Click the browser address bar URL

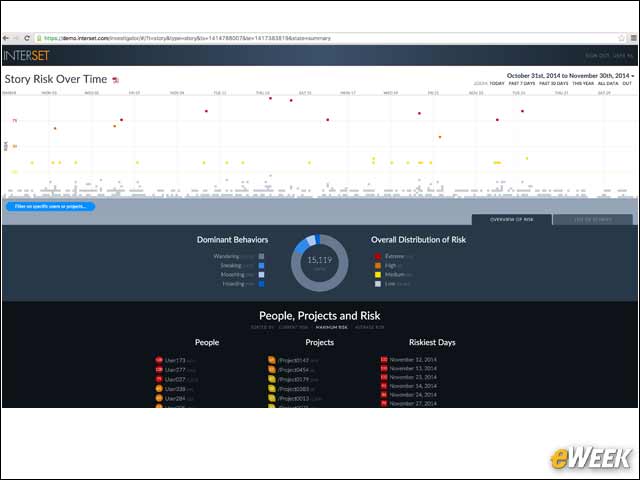coord(187,38)
